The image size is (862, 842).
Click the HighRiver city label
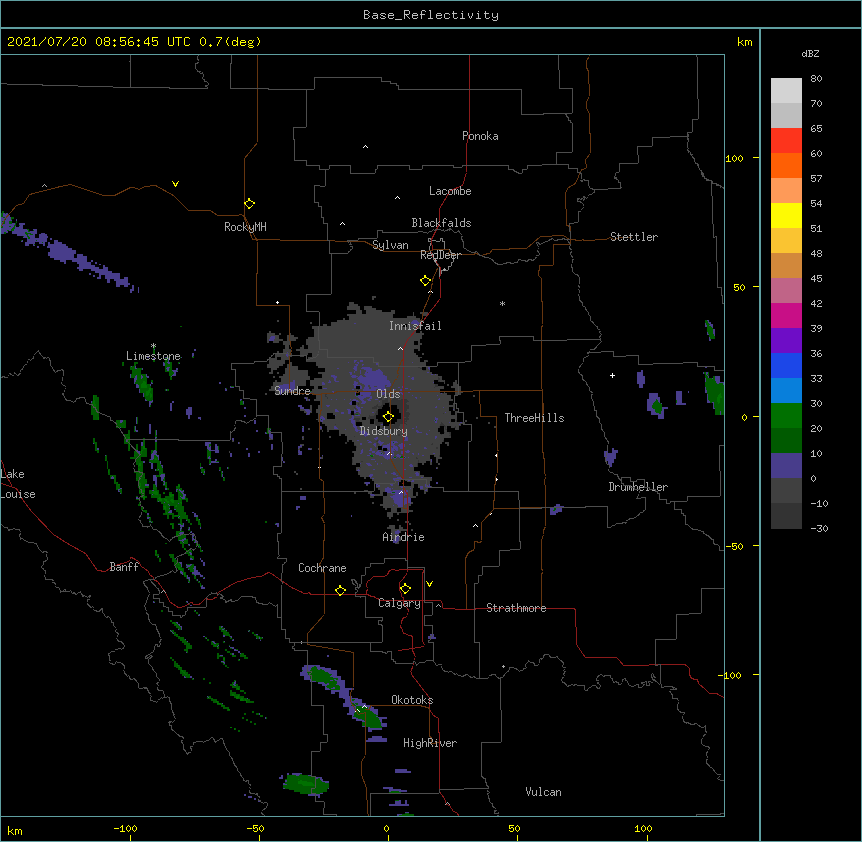pos(430,743)
